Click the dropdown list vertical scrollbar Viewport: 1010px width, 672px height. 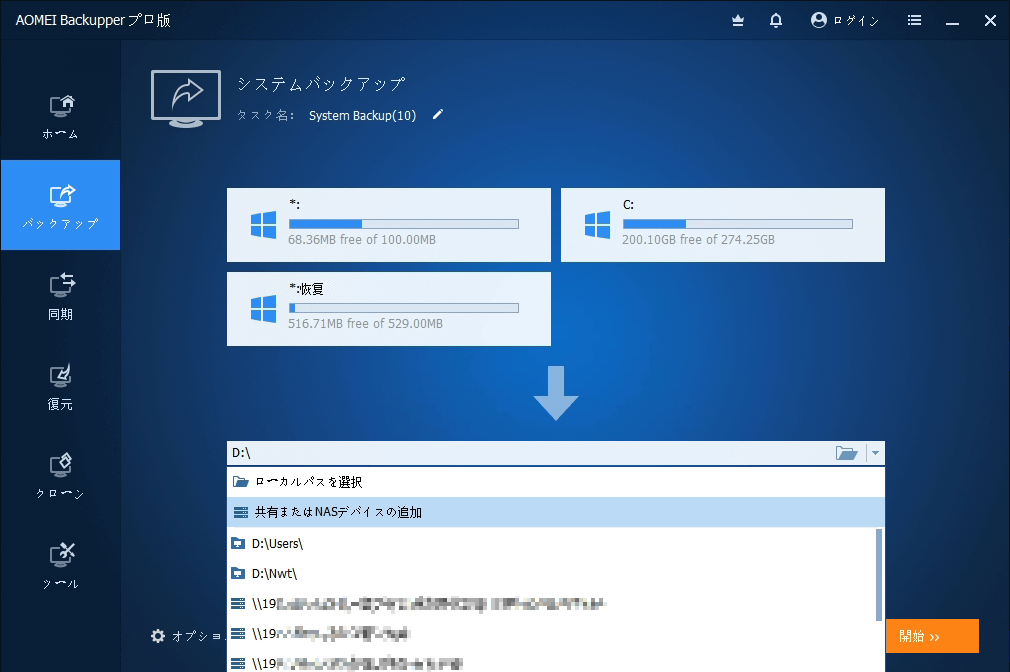(x=879, y=575)
